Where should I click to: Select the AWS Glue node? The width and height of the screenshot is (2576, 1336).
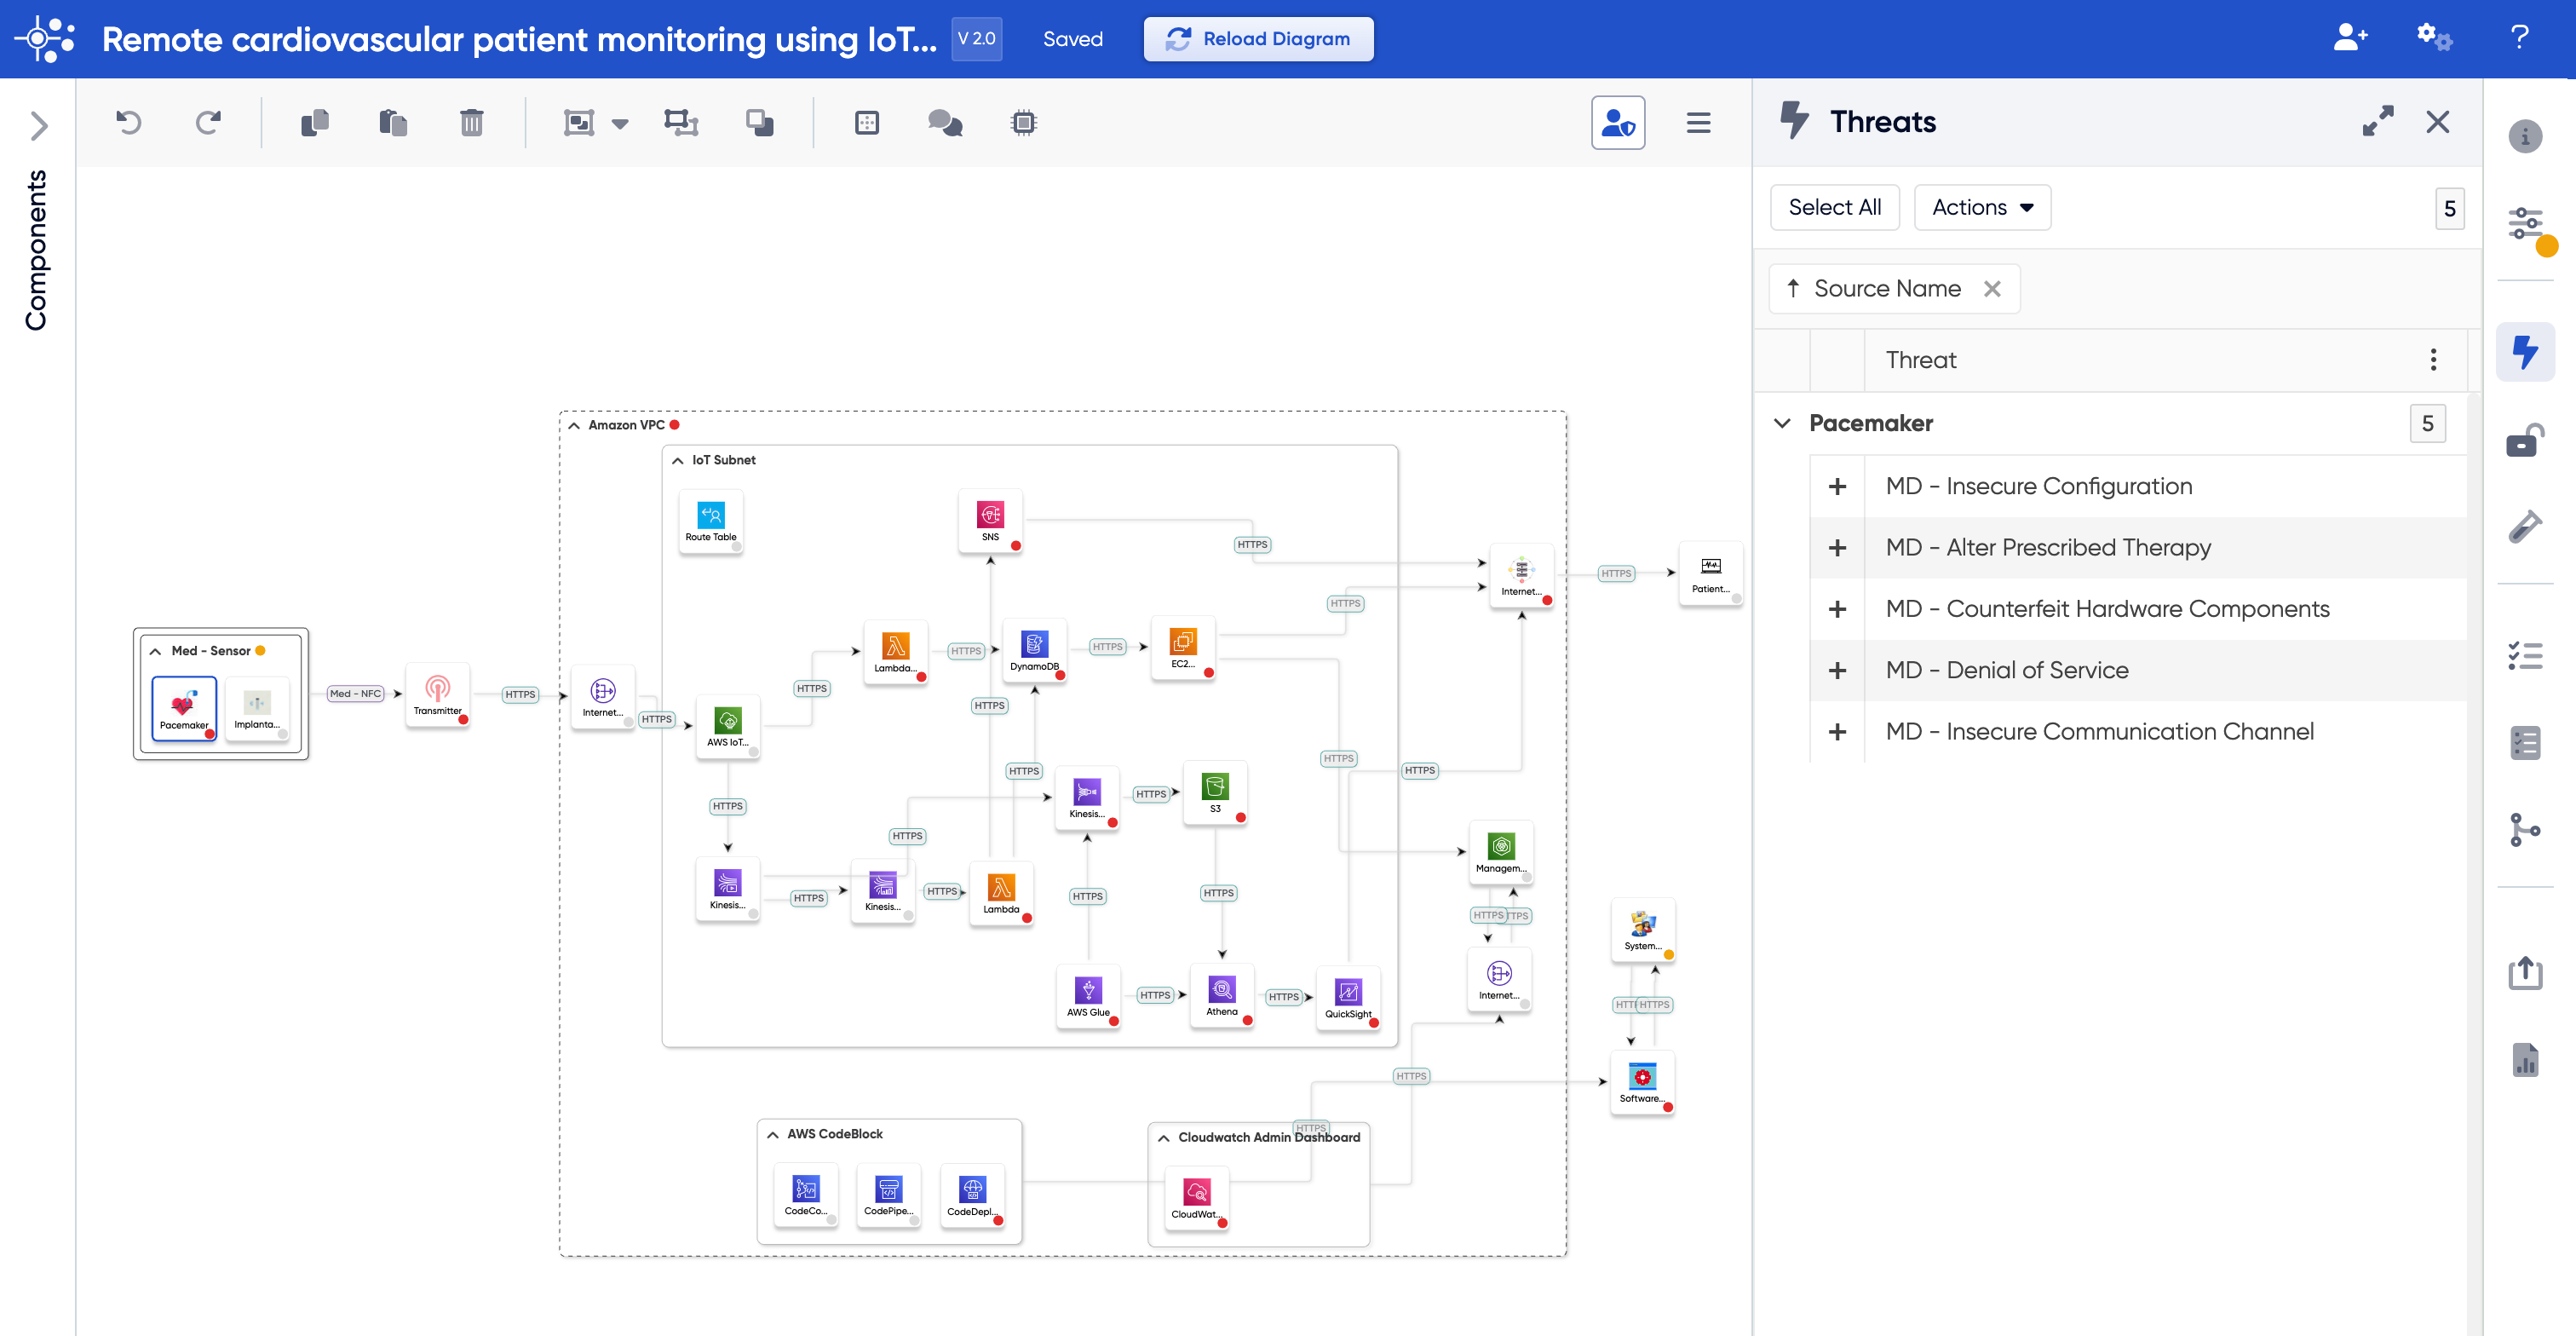[x=1088, y=996]
